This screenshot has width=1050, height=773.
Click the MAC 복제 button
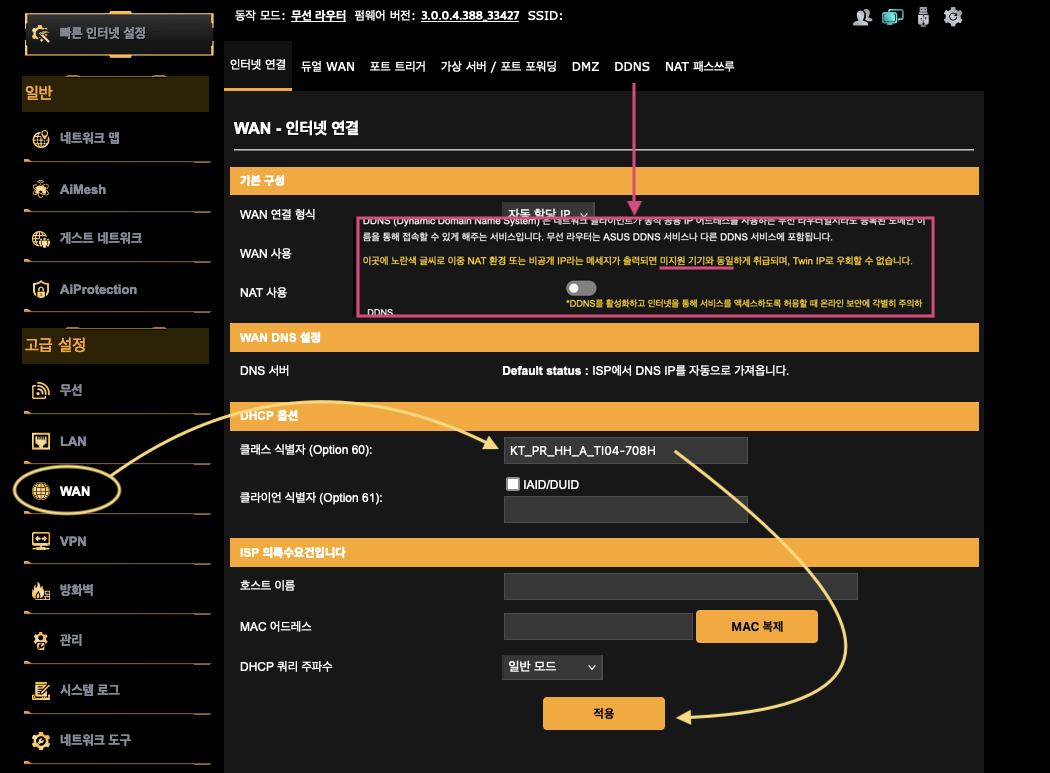(x=757, y=626)
